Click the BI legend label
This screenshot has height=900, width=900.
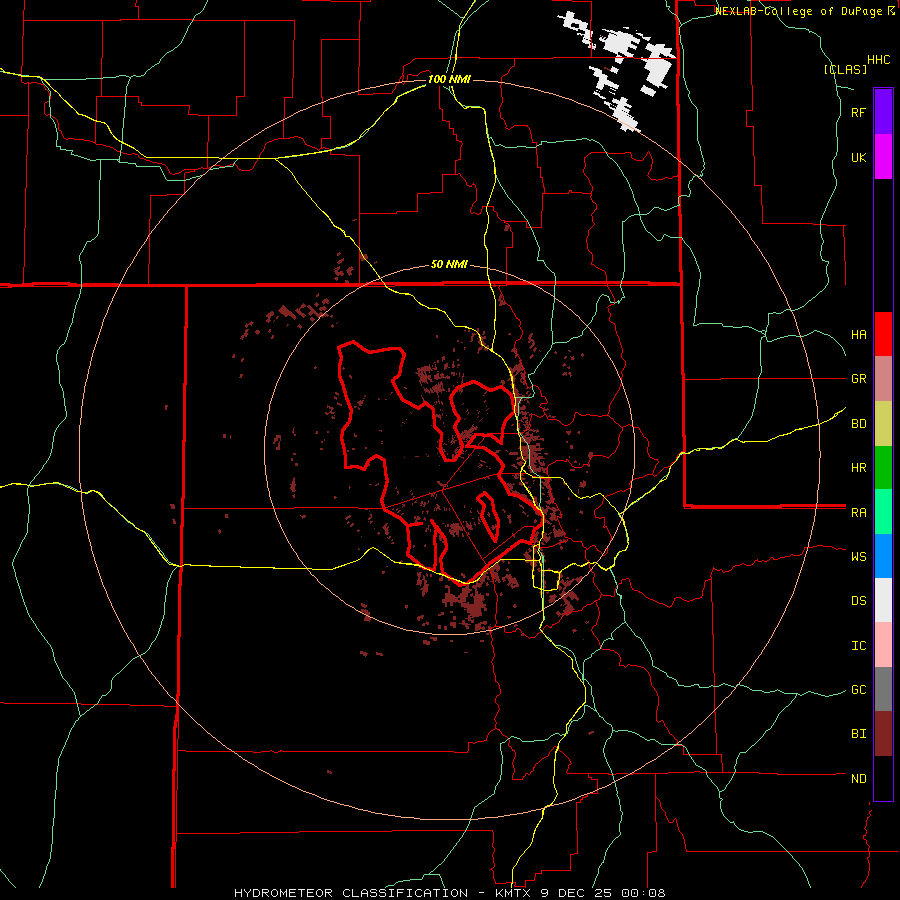(x=858, y=734)
